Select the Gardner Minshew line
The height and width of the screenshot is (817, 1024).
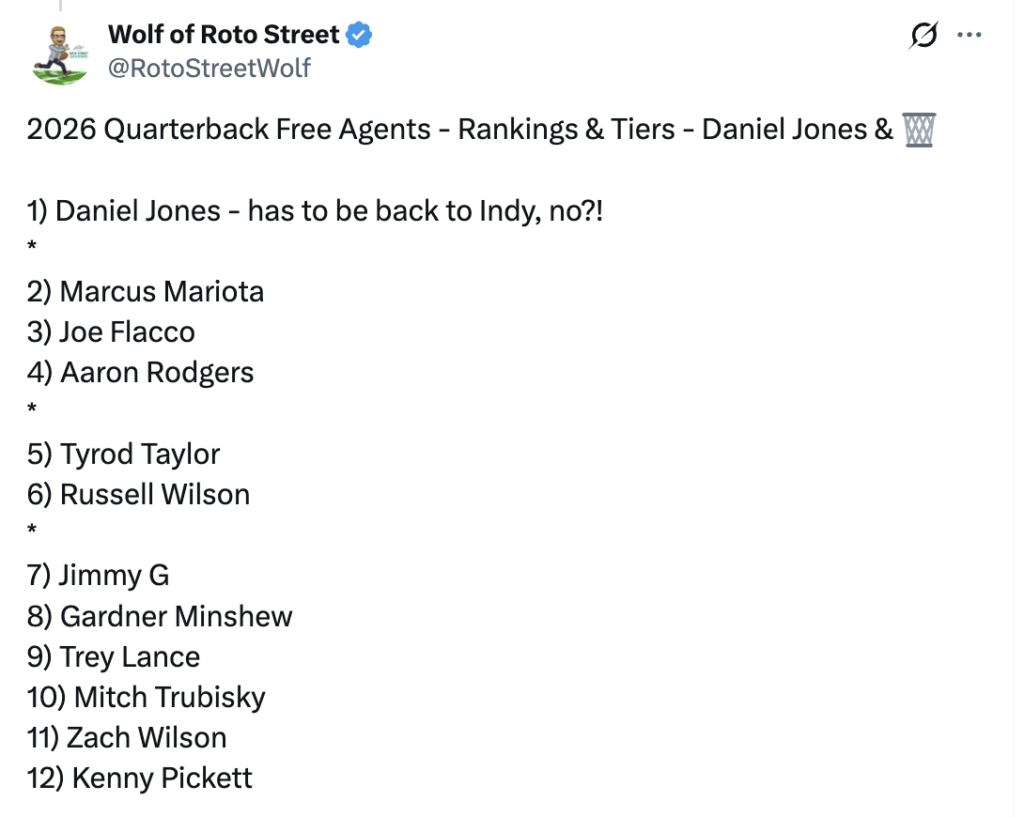point(160,616)
